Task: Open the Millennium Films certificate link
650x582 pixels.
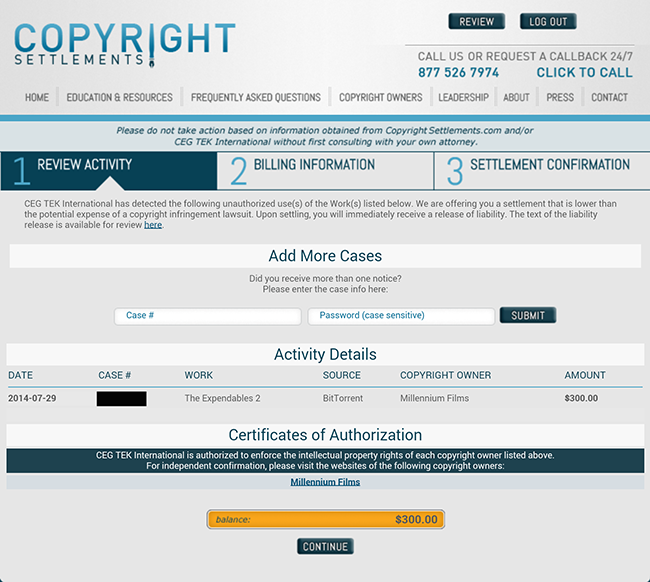Action: coord(325,482)
